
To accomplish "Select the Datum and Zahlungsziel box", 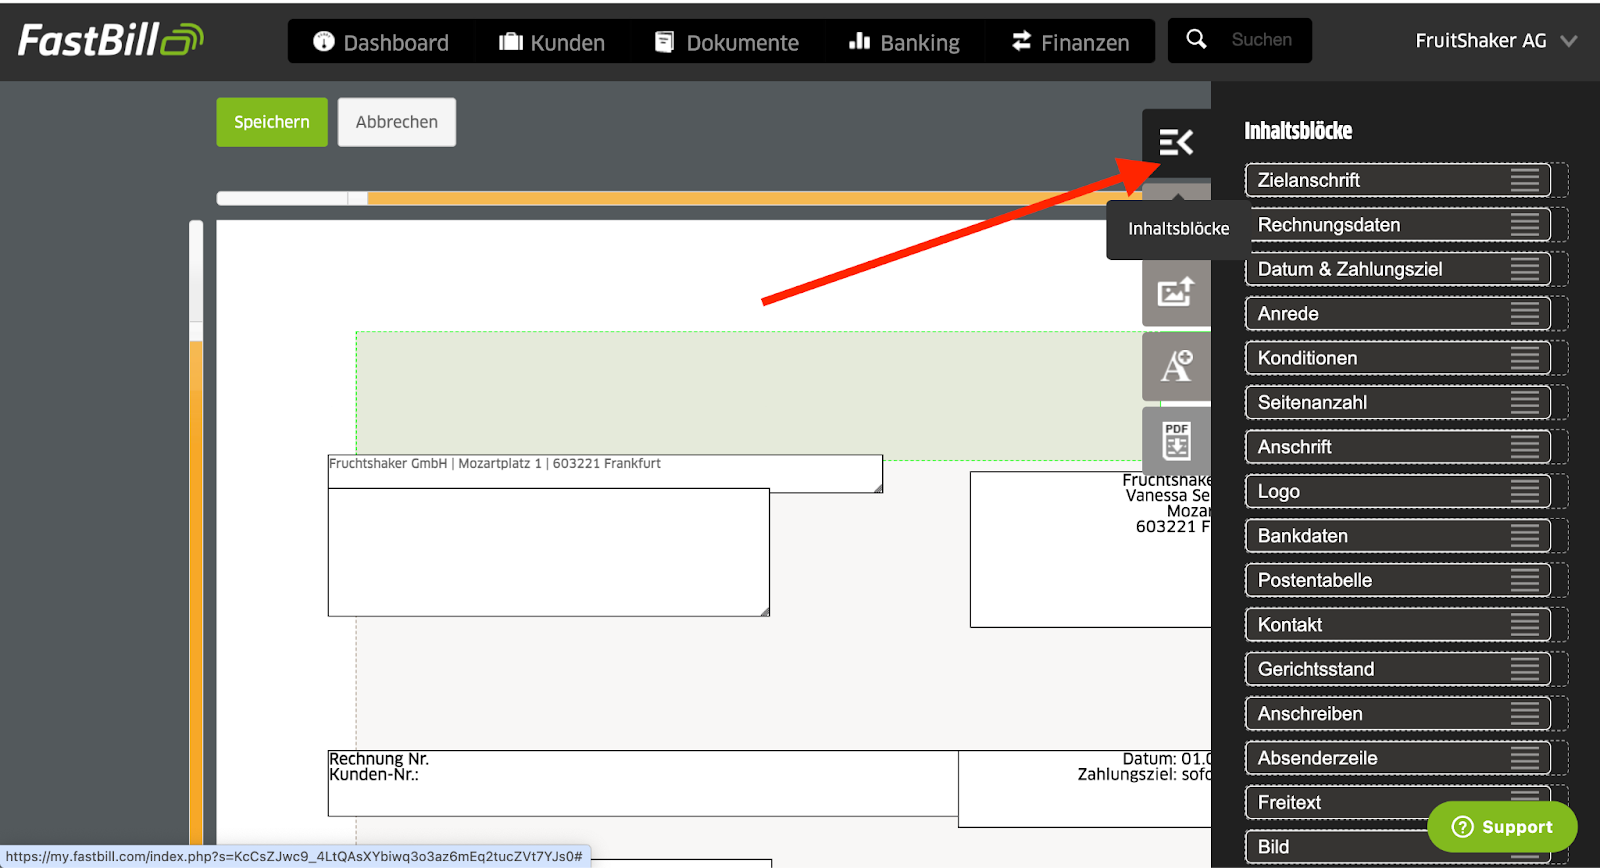I will click(1085, 789).
